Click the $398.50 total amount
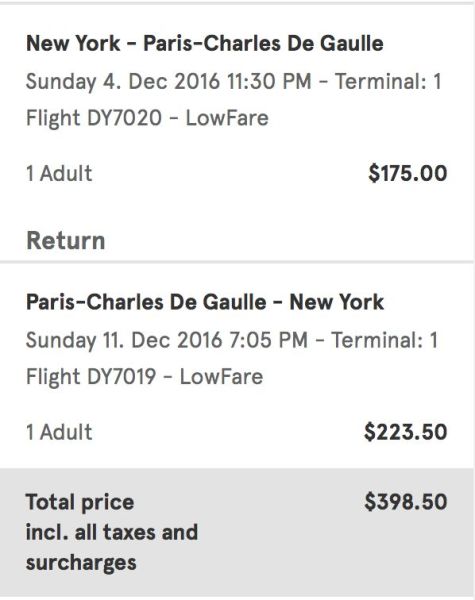Screen dimensions: 475x600 pyautogui.click(x=406, y=502)
